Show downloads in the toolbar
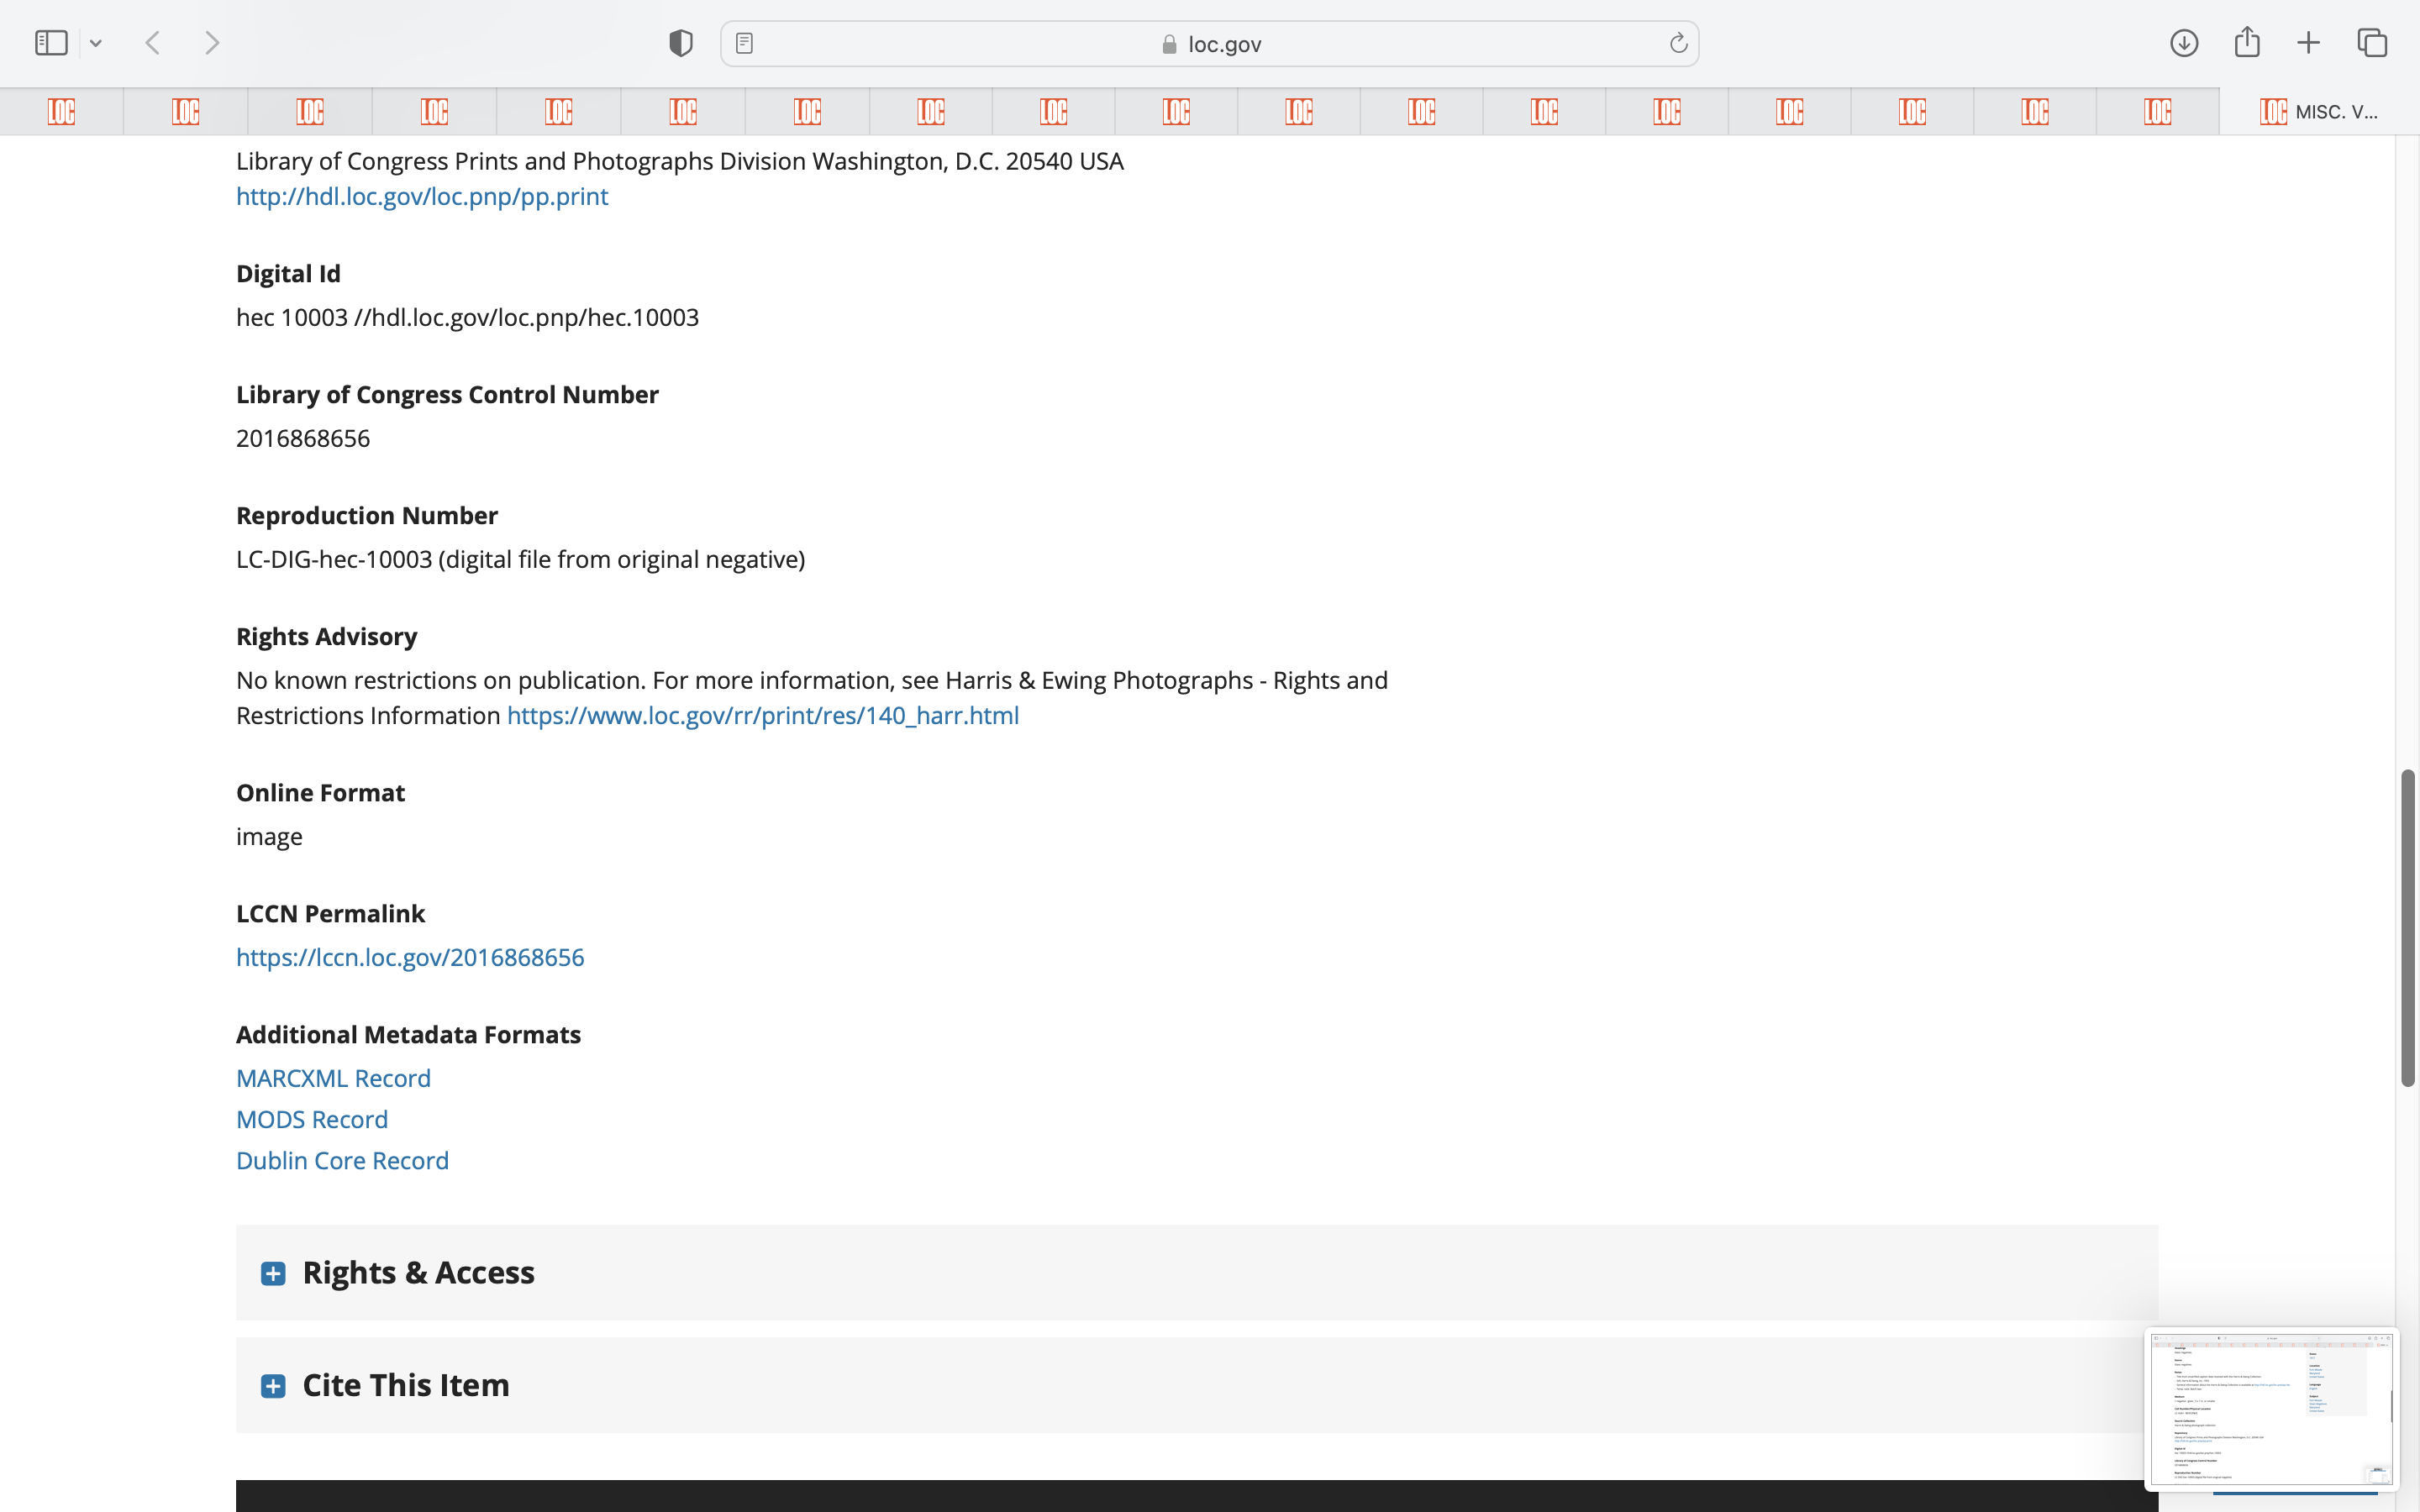Viewport: 2420px width, 1512px height. click(x=2184, y=43)
